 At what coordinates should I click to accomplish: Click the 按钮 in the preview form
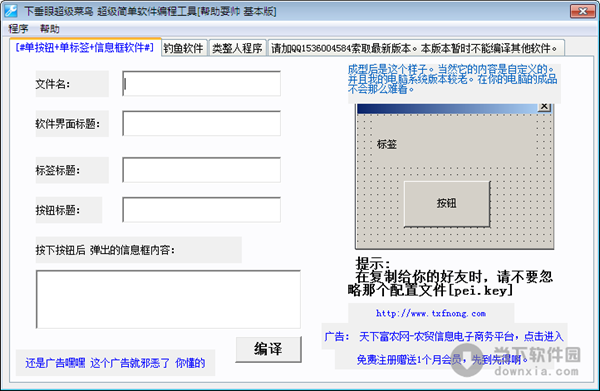(447, 204)
